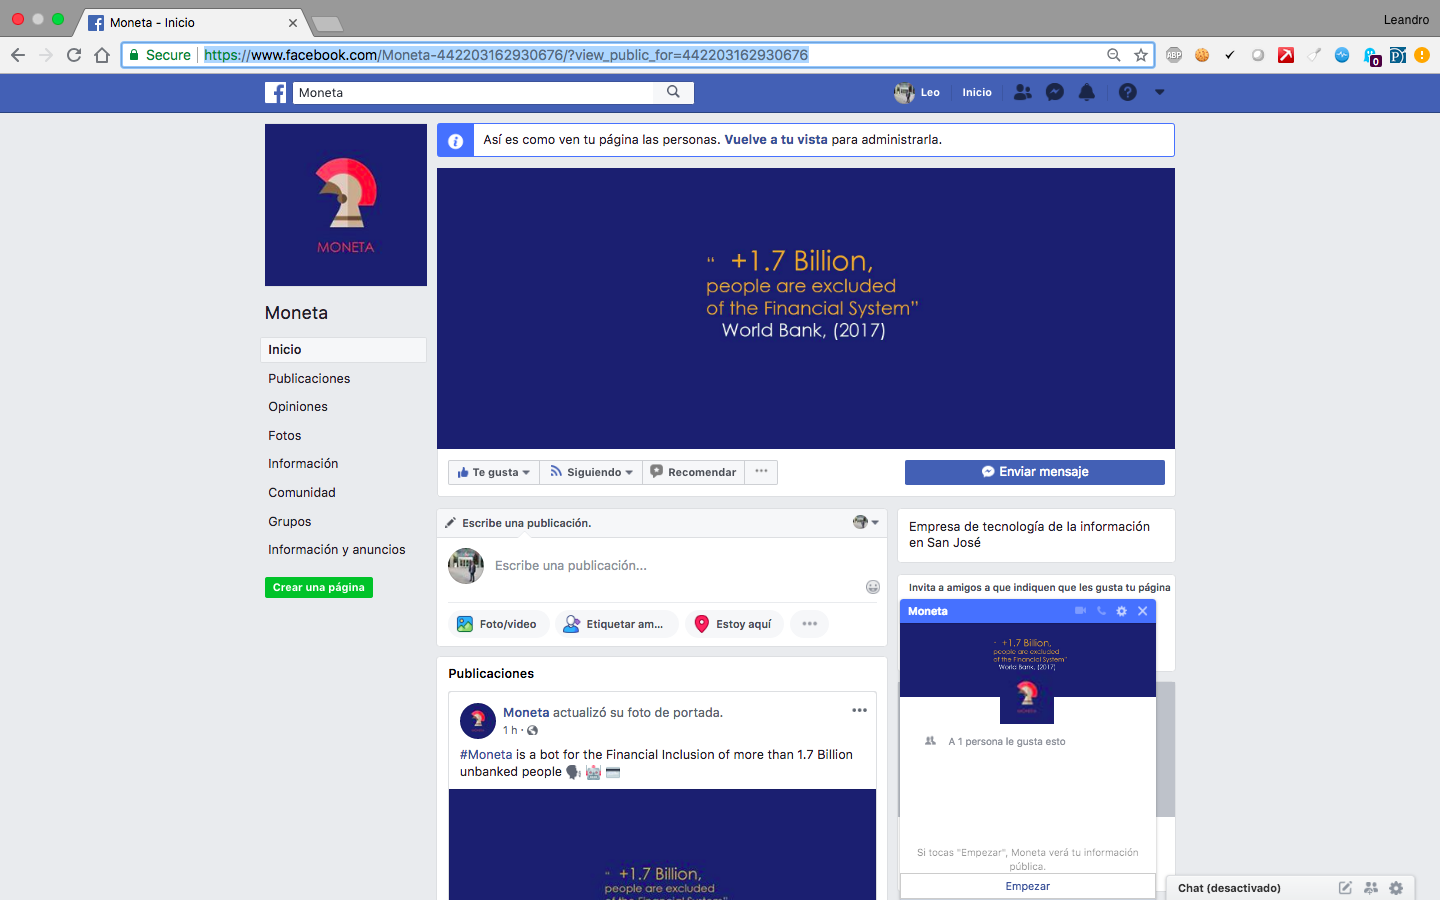Click Crear una página button
The image size is (1440, 900).
coord(319,587)
